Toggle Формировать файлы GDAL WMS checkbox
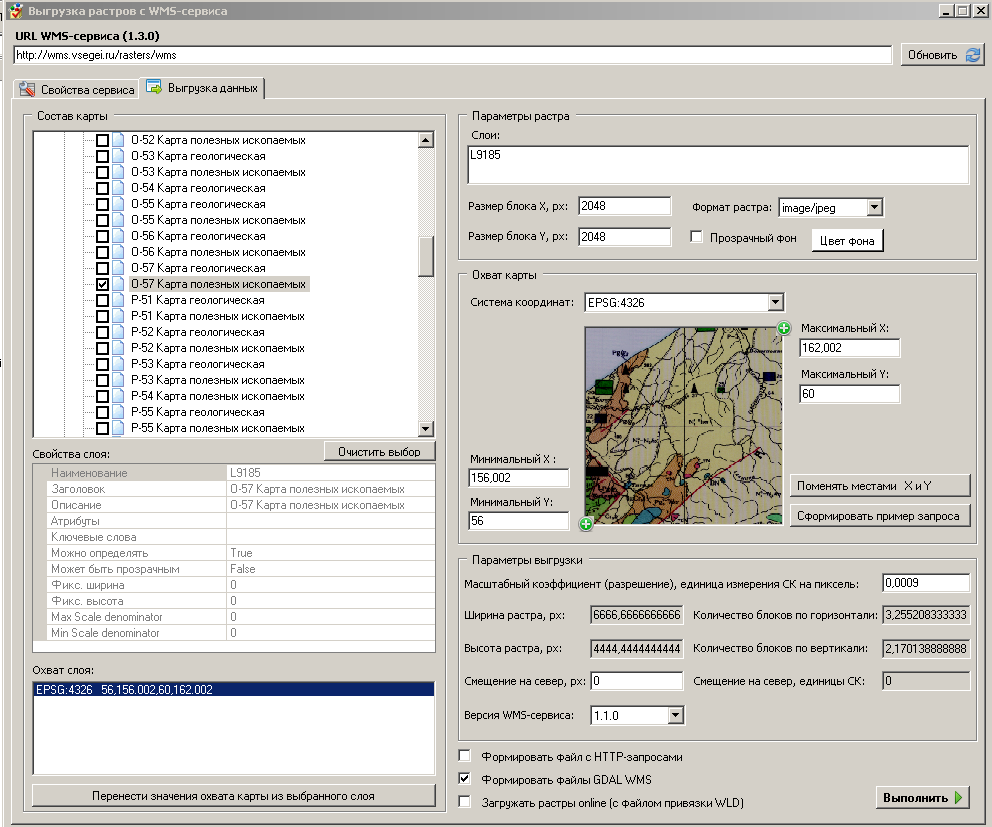 (464, 778)
